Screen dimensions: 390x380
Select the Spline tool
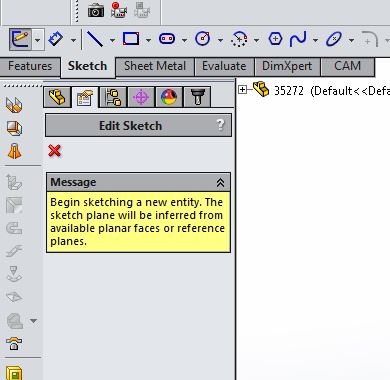pyautogui.click(x=298, y=39)
